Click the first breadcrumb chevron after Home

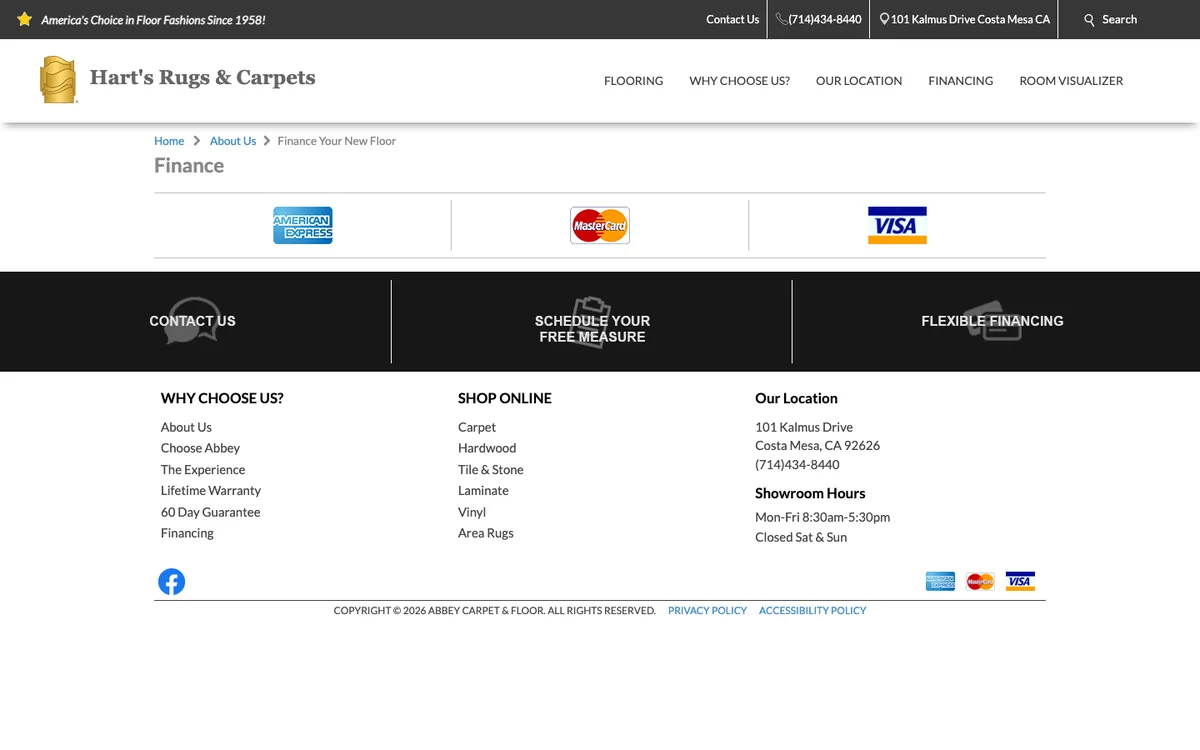pos(197,141)
